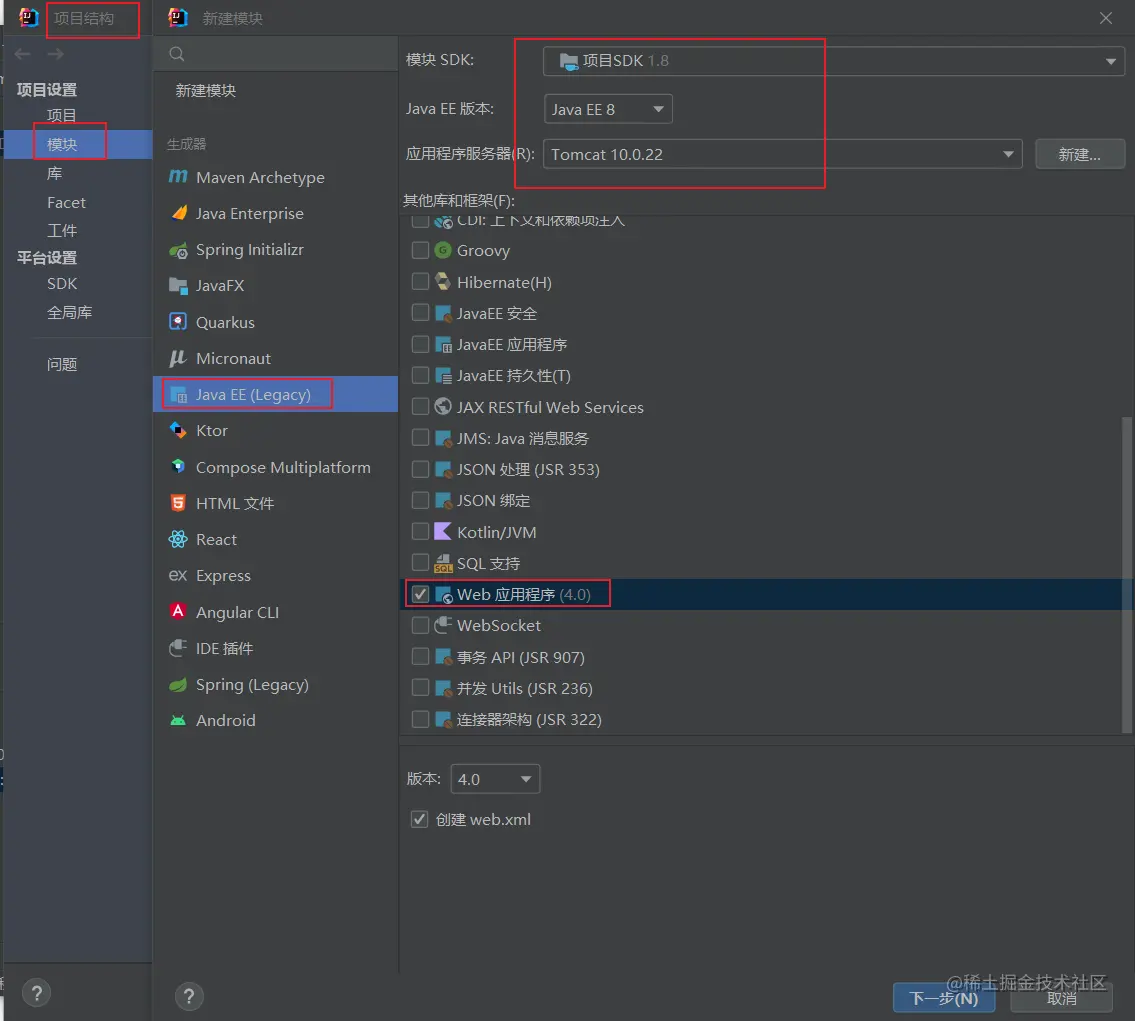Select 库 in project settings
Screen dimensions: 1135x1021
[x=54, y=174]
